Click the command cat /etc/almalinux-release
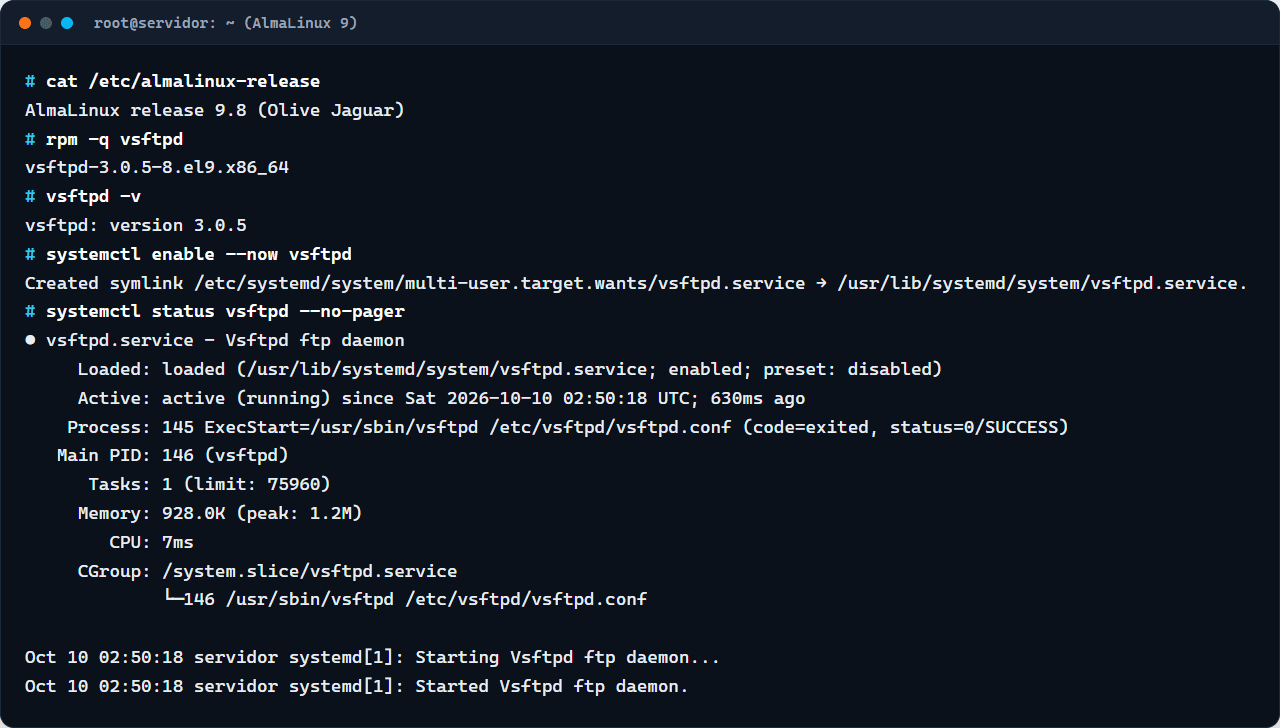The height and width of the screenshot is (728, 1280). pyautogui.click(x=183, y=81)
